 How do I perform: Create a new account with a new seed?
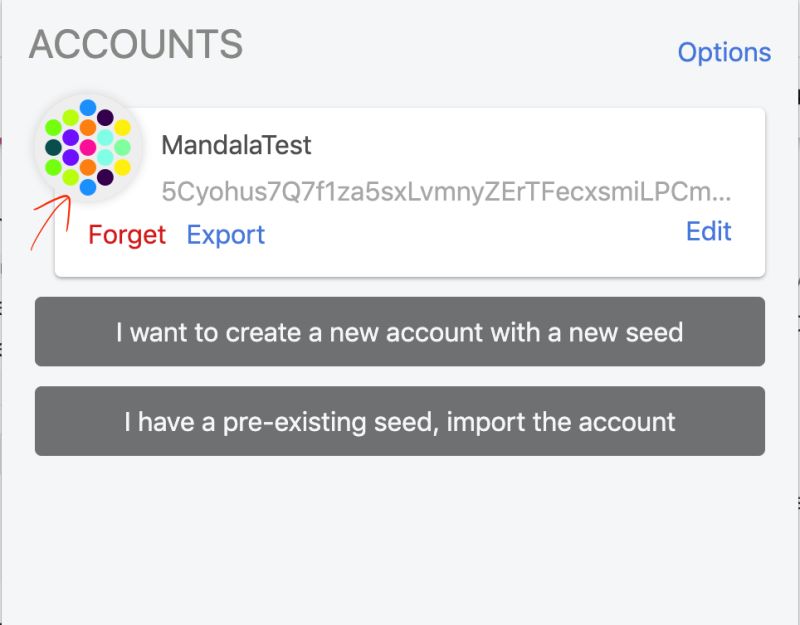coord(399,332)
